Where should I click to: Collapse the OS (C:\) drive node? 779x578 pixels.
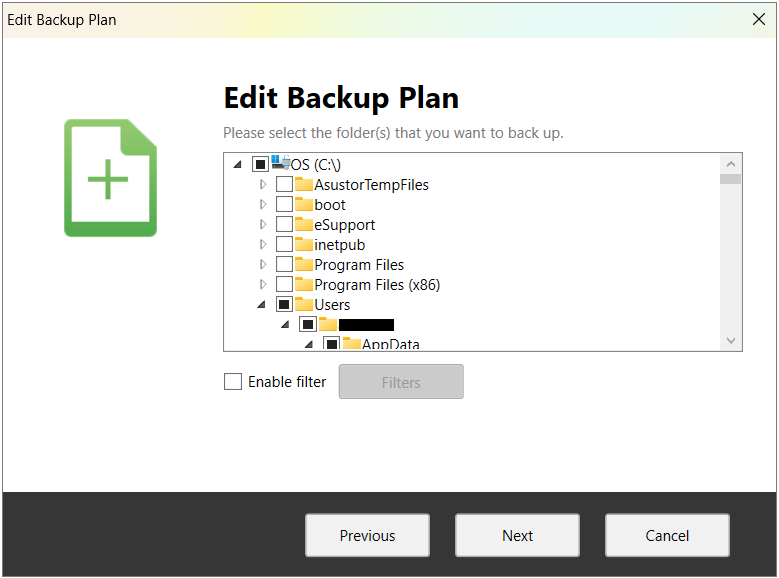(237, 164)
